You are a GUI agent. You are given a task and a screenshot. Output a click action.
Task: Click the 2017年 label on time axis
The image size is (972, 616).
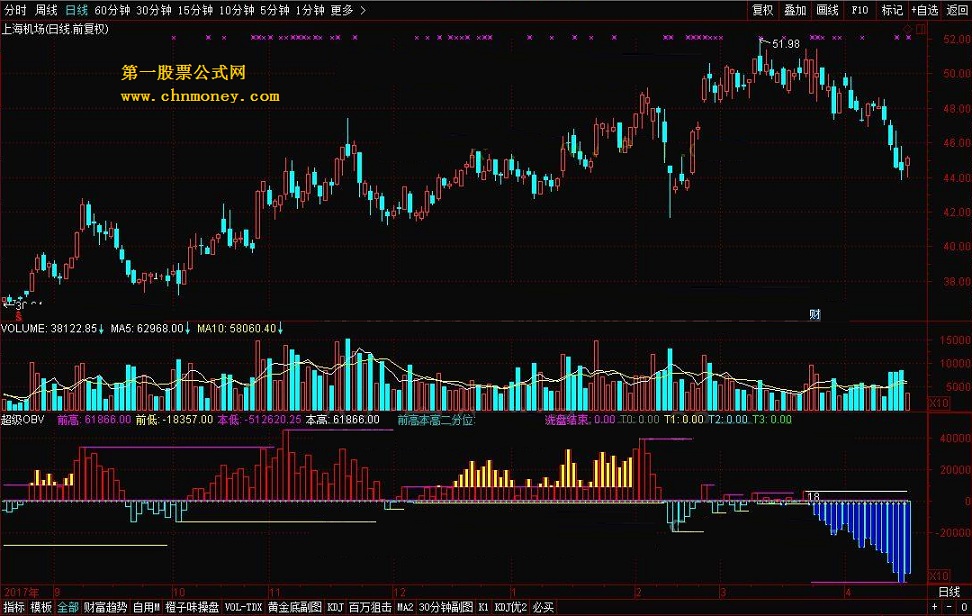(x=20, y=592)
